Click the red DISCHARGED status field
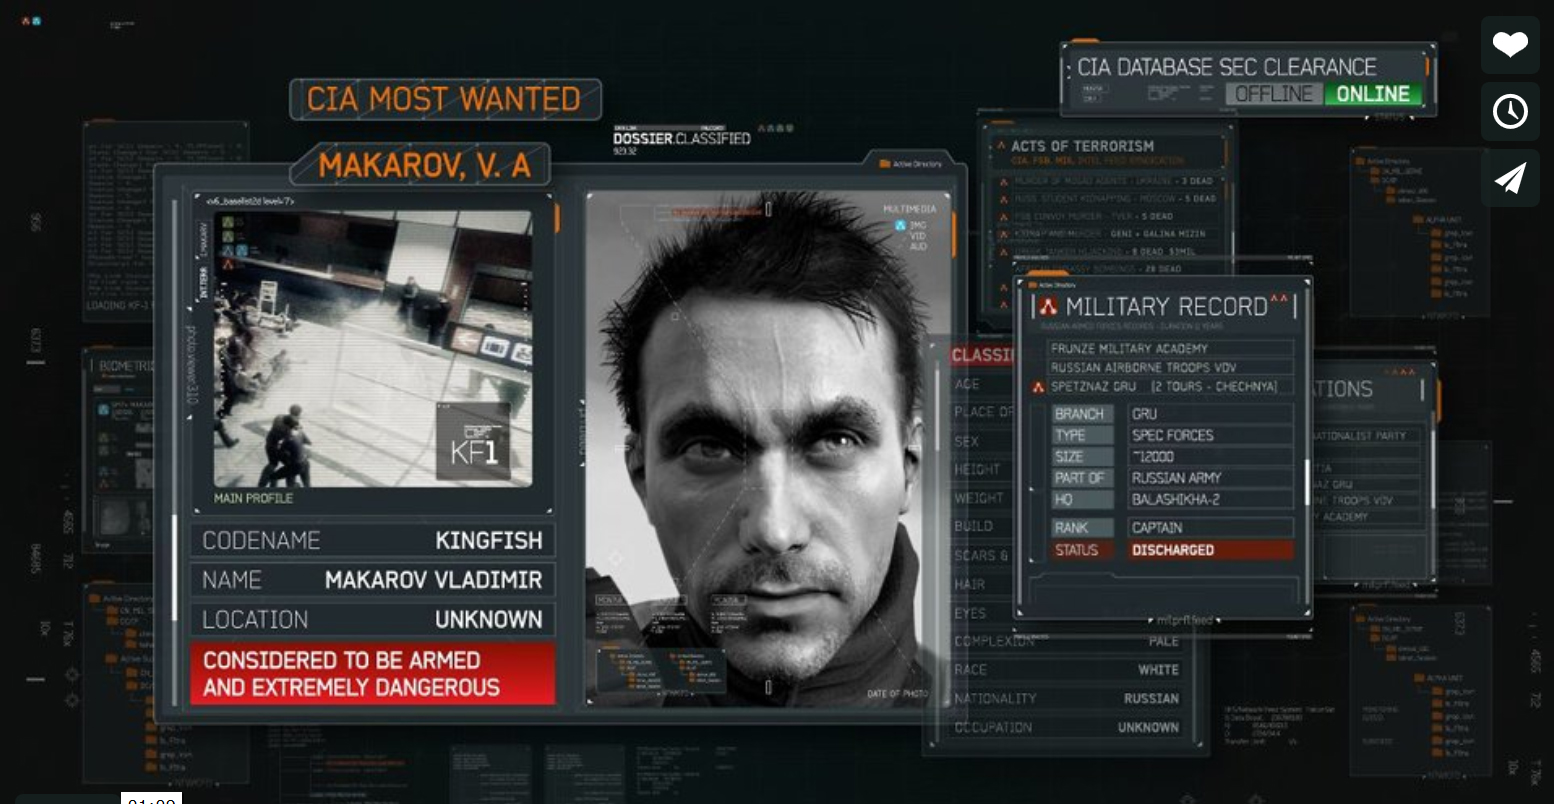 [x=1211, y=550]
